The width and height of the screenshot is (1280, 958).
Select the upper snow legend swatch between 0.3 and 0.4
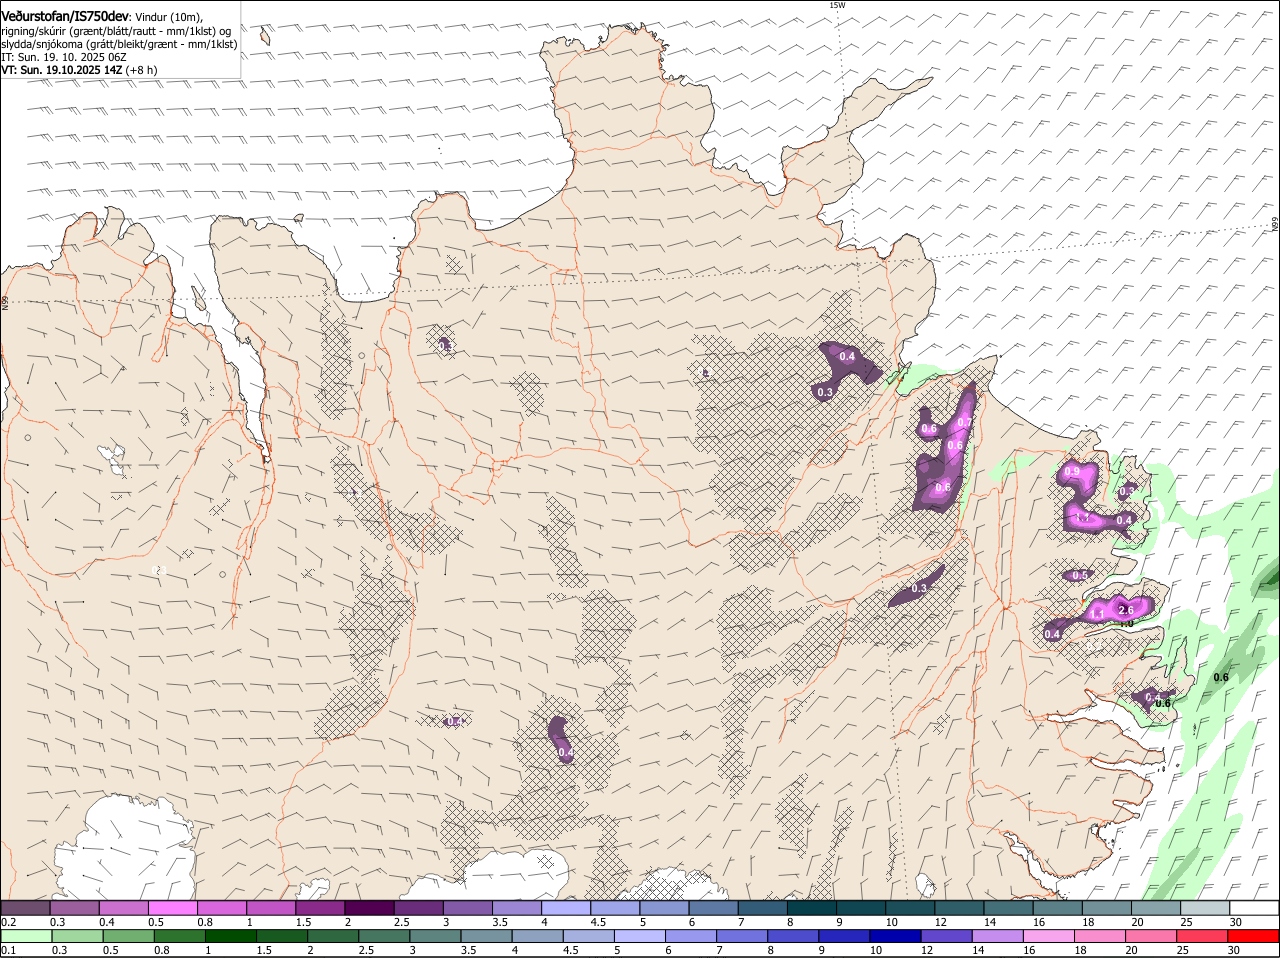74,907
